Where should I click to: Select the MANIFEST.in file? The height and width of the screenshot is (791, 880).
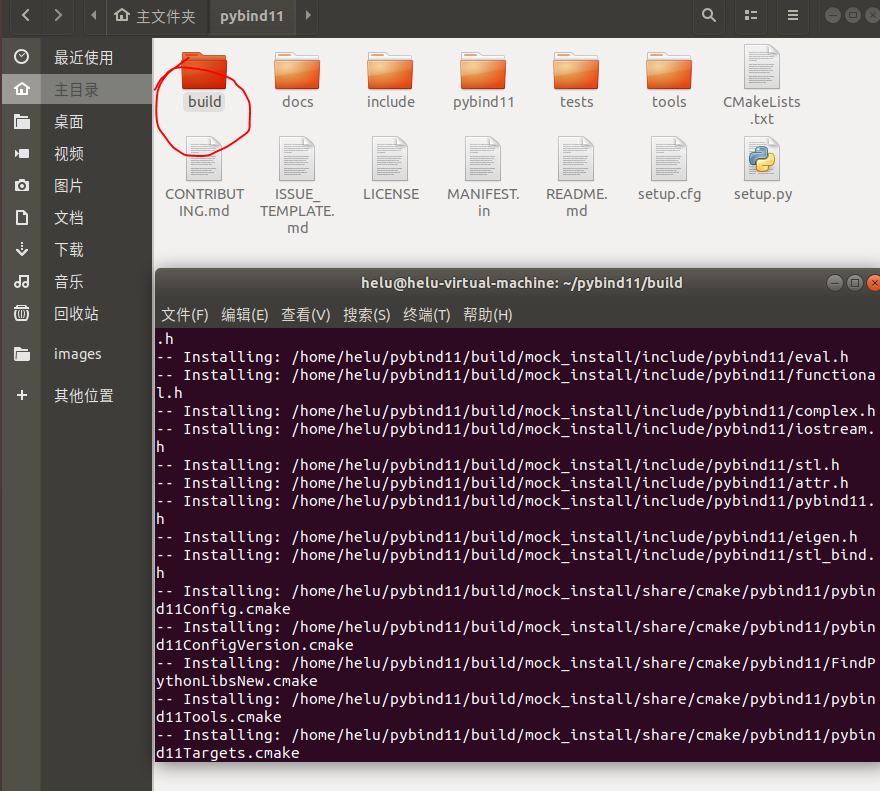[x=483, y=177]
